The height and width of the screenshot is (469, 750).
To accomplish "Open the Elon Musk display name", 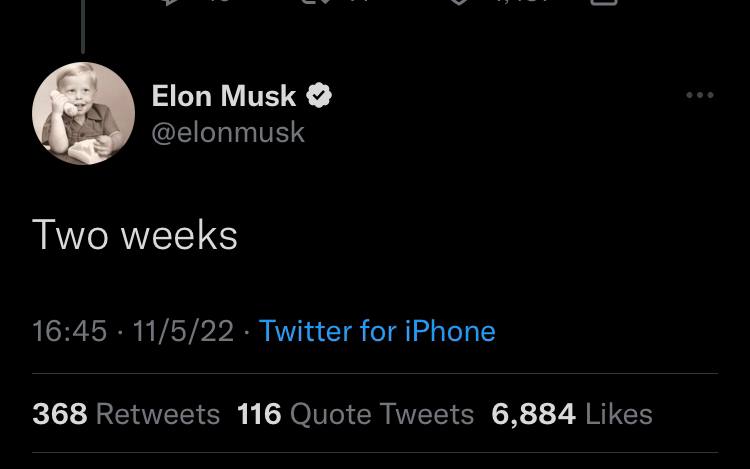I will pos(224,96).
